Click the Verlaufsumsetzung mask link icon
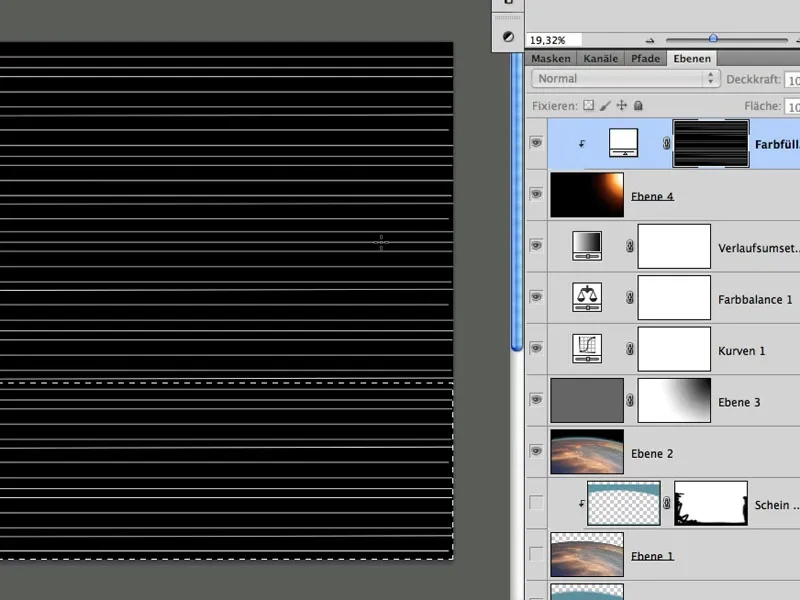 pyautogui.click(x=630, y=246)
